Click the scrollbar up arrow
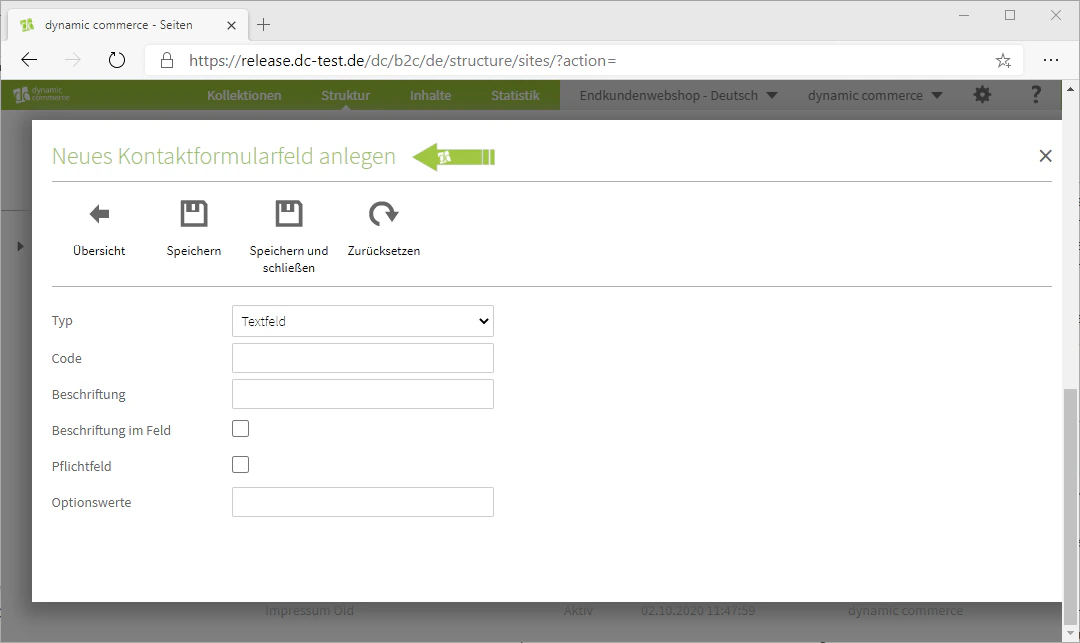 pos(1070,89)
